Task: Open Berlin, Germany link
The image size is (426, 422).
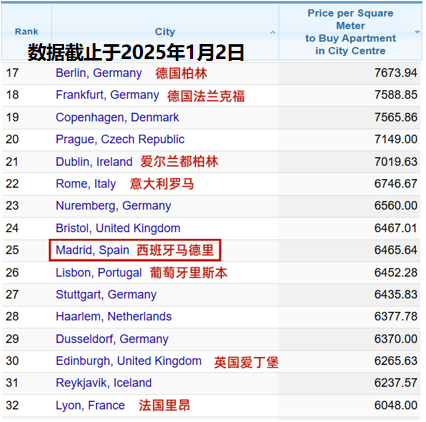Action: click(x=99, y=73)
